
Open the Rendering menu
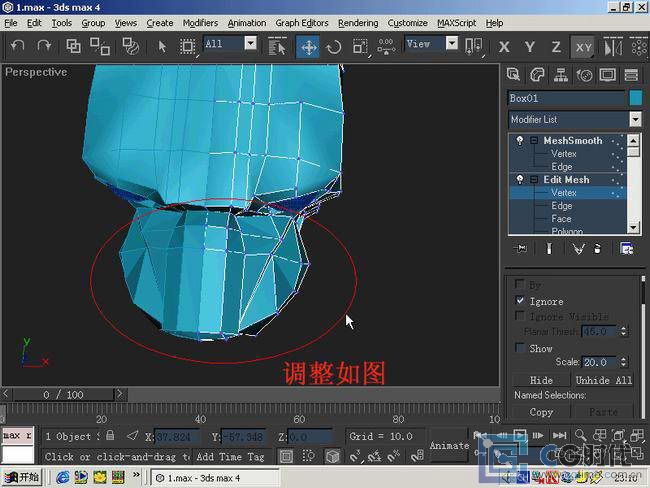click(358, 23)
